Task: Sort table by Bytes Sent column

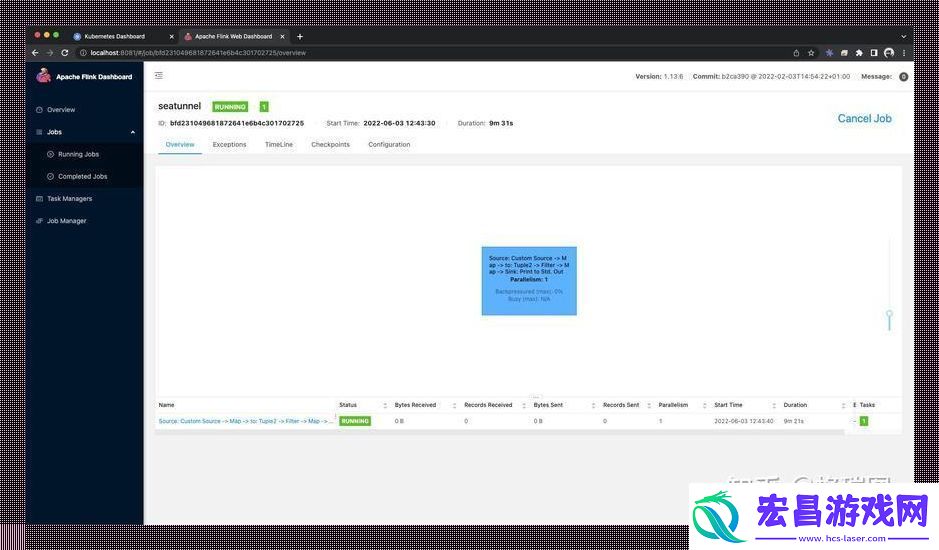Action: pos(593,405)
